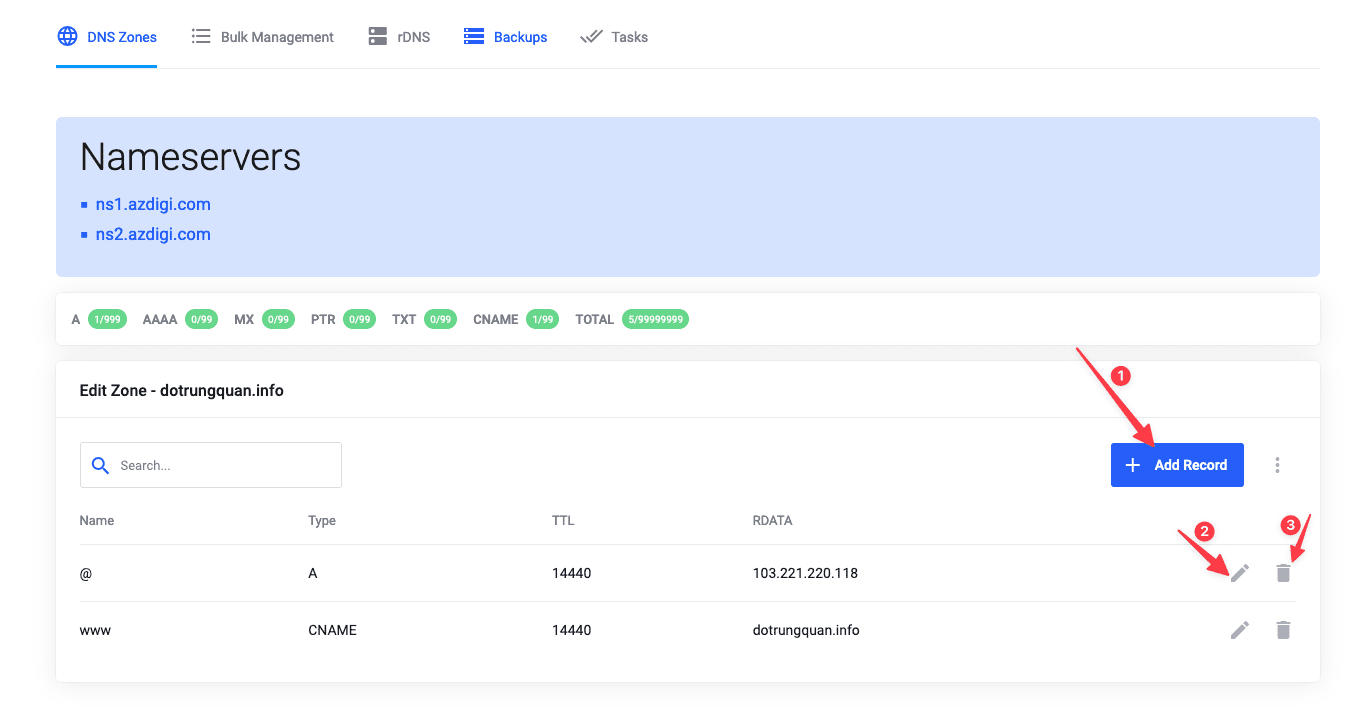Open the three-dot more options menu
The height and width of the screenshot is (724, 1369).
(x=1277, y=465)
